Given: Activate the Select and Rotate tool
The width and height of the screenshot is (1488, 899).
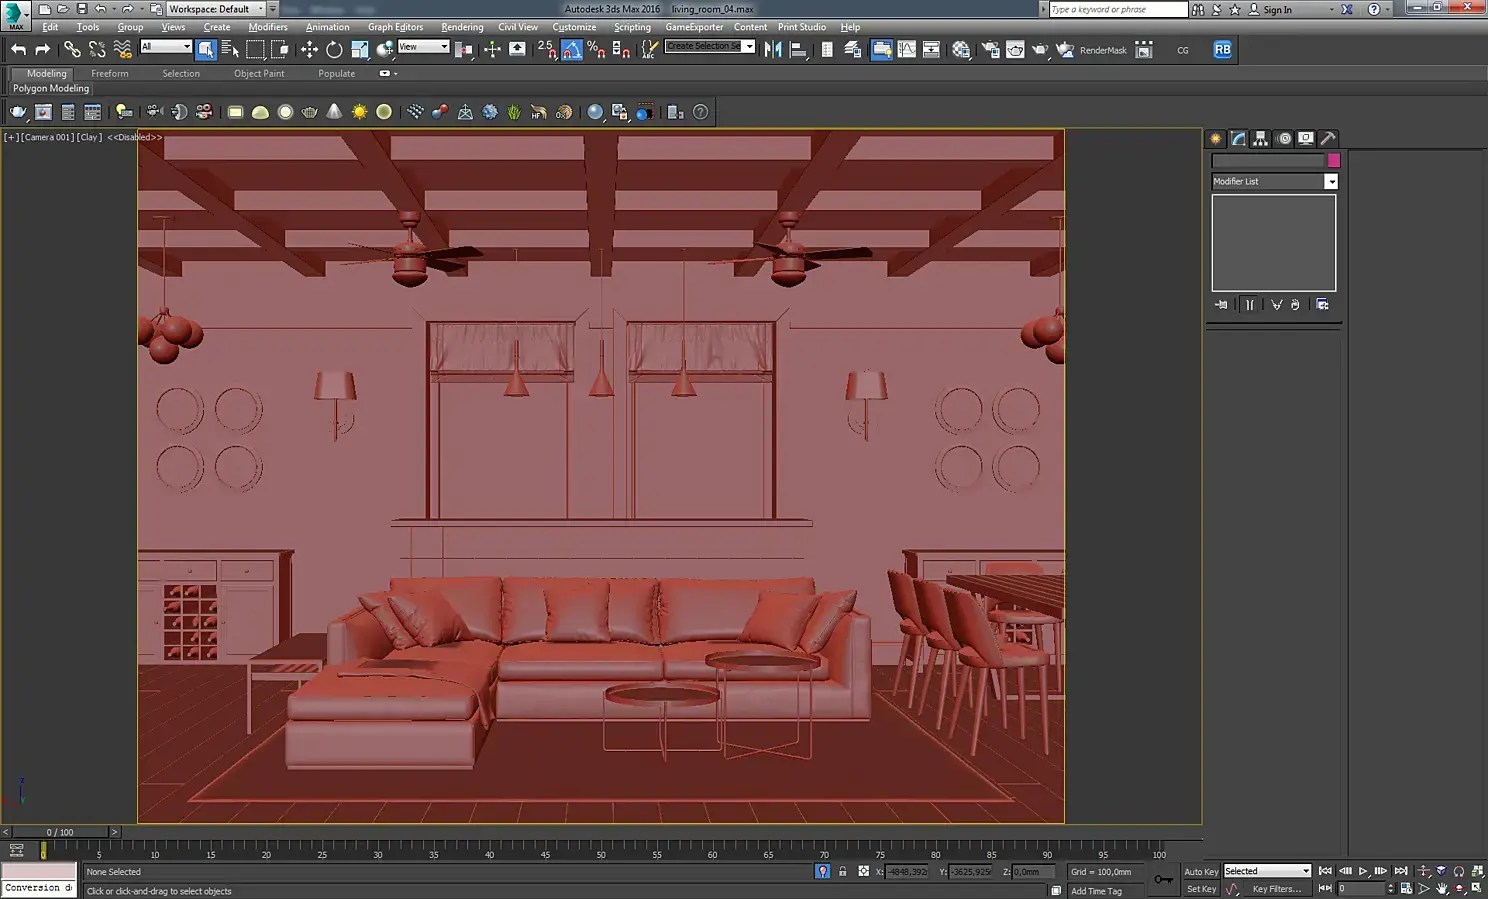Looking at the screenshot, I should coord(334,49).
